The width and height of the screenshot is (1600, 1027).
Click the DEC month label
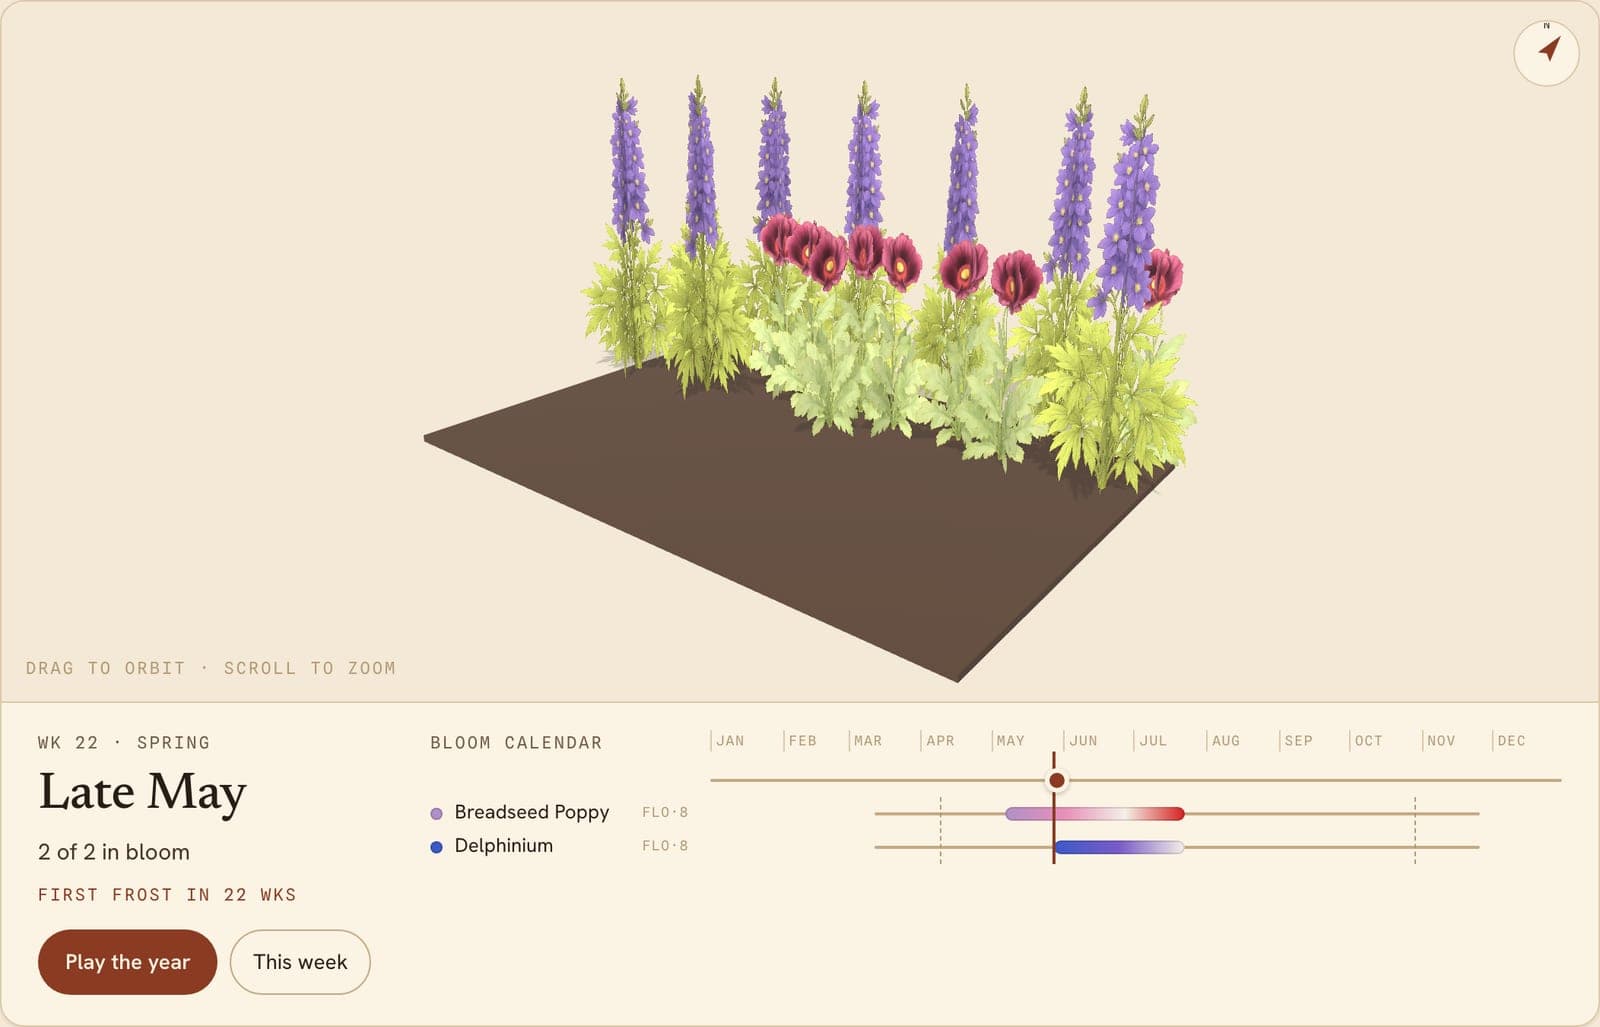coord(1511,741)
